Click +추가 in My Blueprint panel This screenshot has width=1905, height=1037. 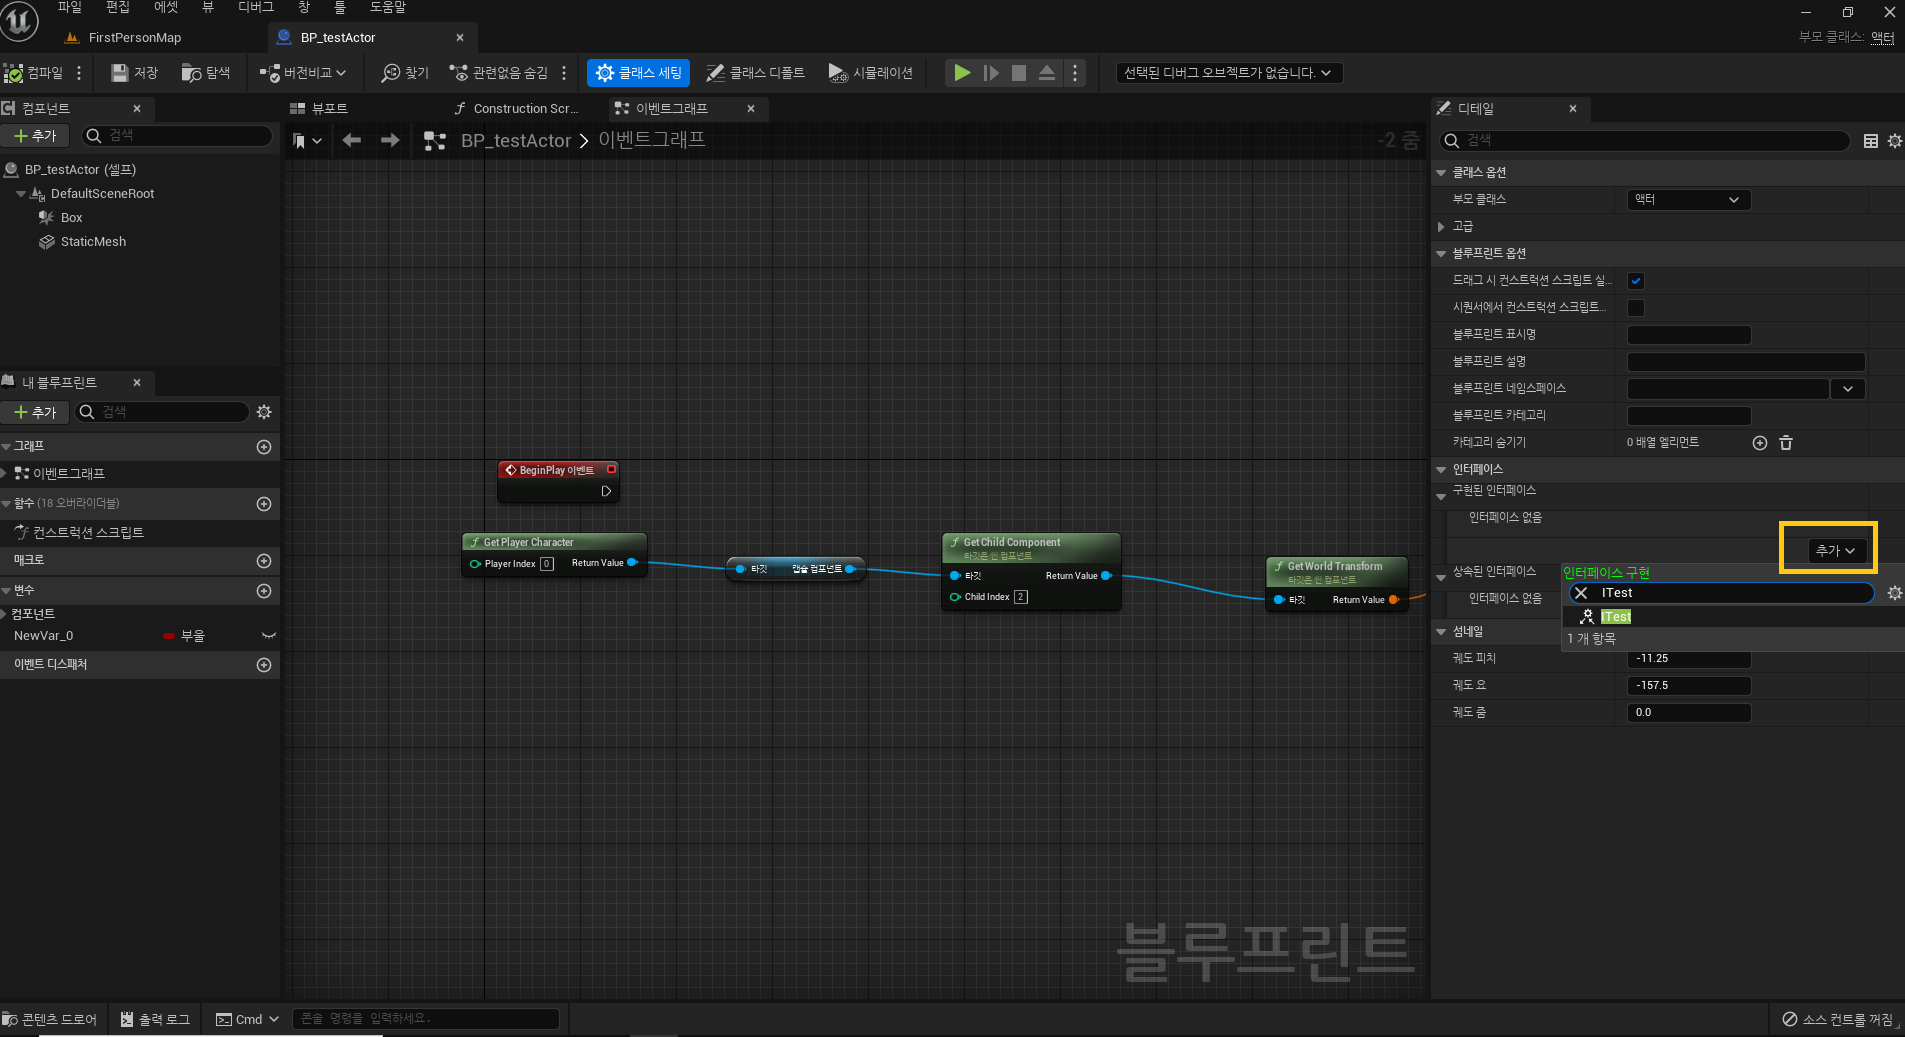pos(35,412)
